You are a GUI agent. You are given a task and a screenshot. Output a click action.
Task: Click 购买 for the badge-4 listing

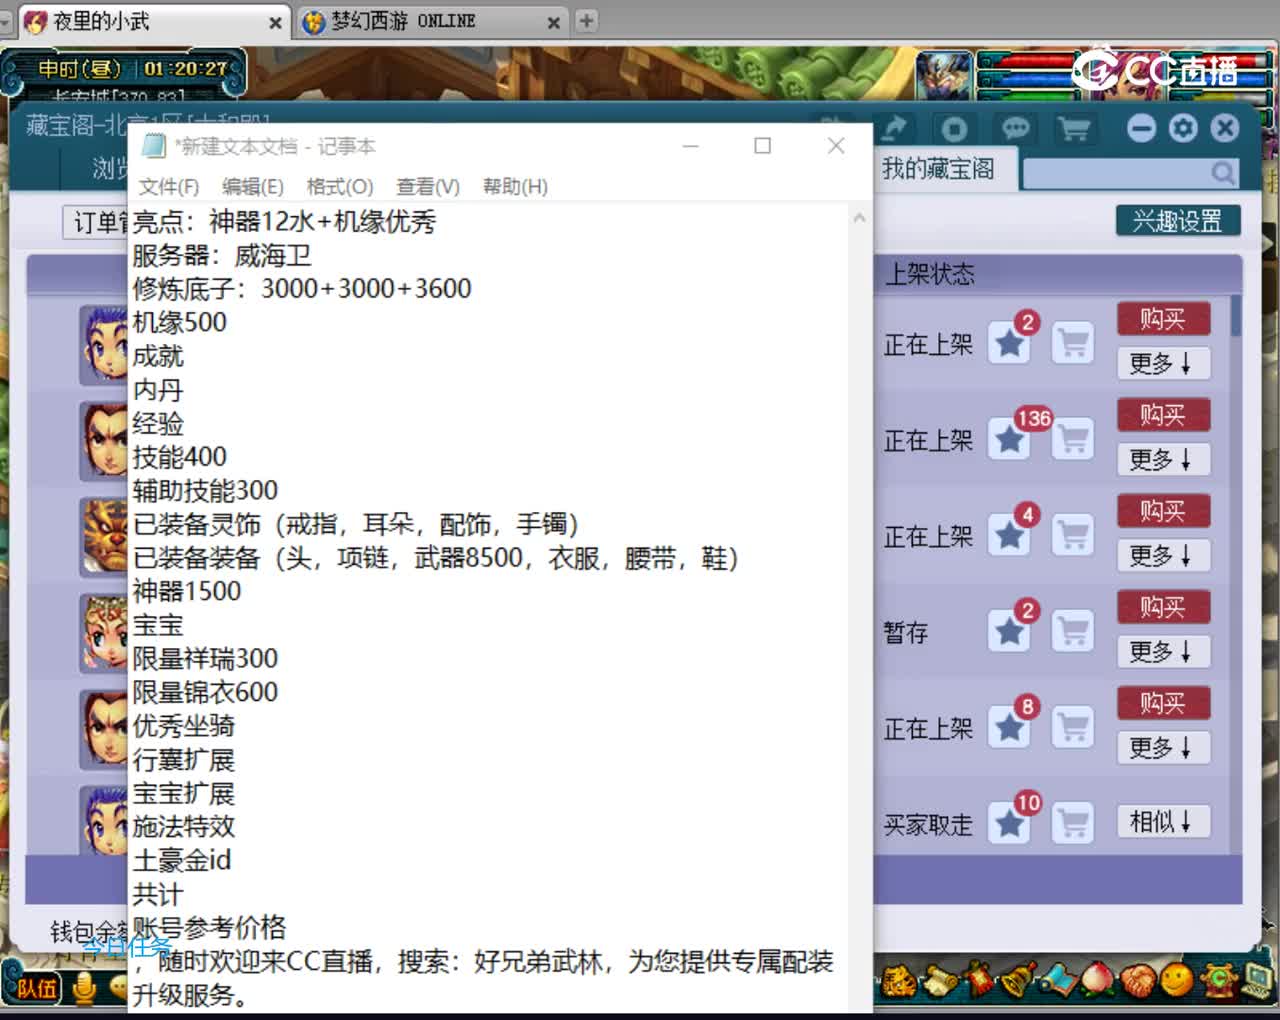tap(1163, 511)
